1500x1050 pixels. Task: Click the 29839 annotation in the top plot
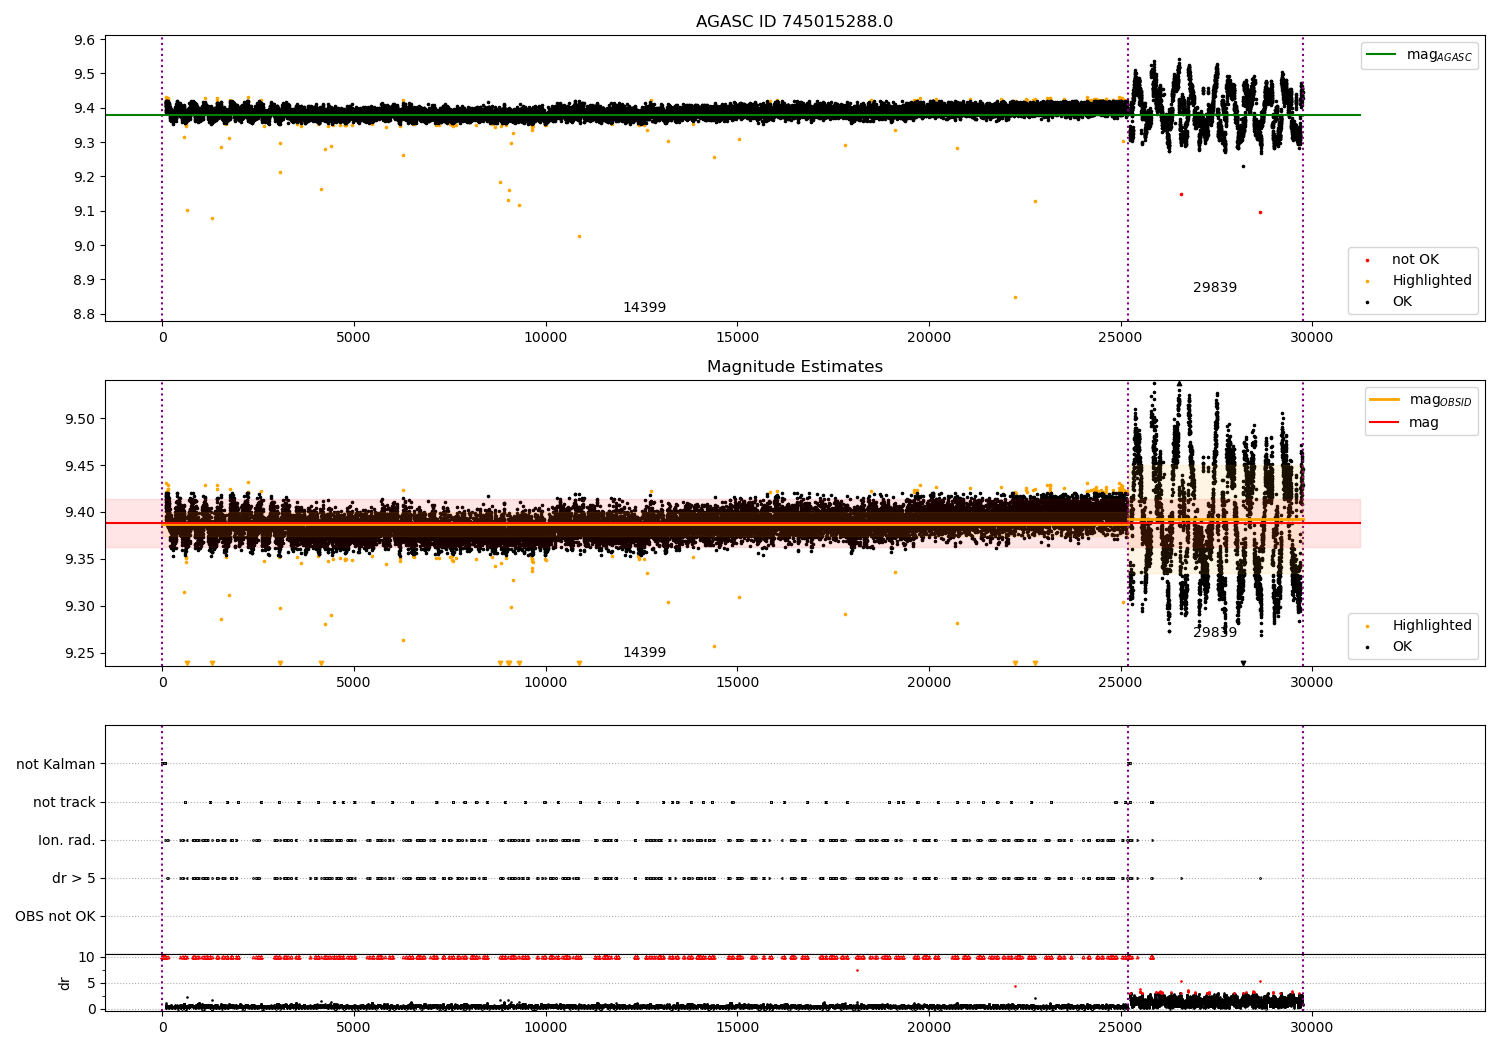coord(1214,288)
